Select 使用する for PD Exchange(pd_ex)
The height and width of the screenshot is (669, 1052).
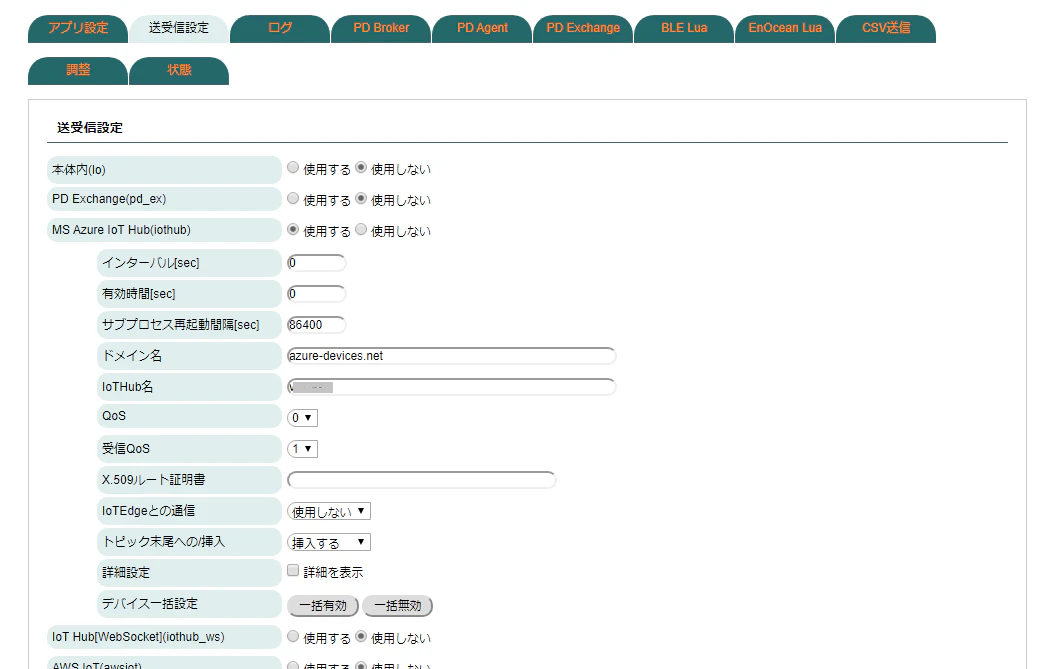(293, 199)
